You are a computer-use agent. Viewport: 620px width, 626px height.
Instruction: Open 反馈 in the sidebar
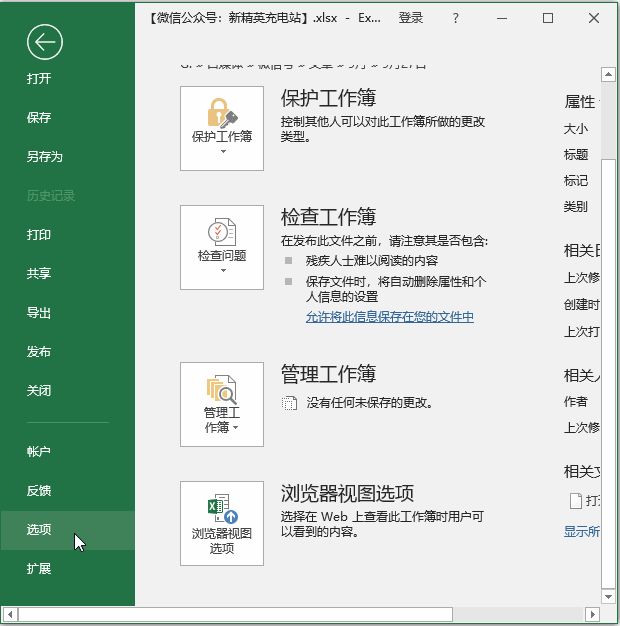click(39, 491)
